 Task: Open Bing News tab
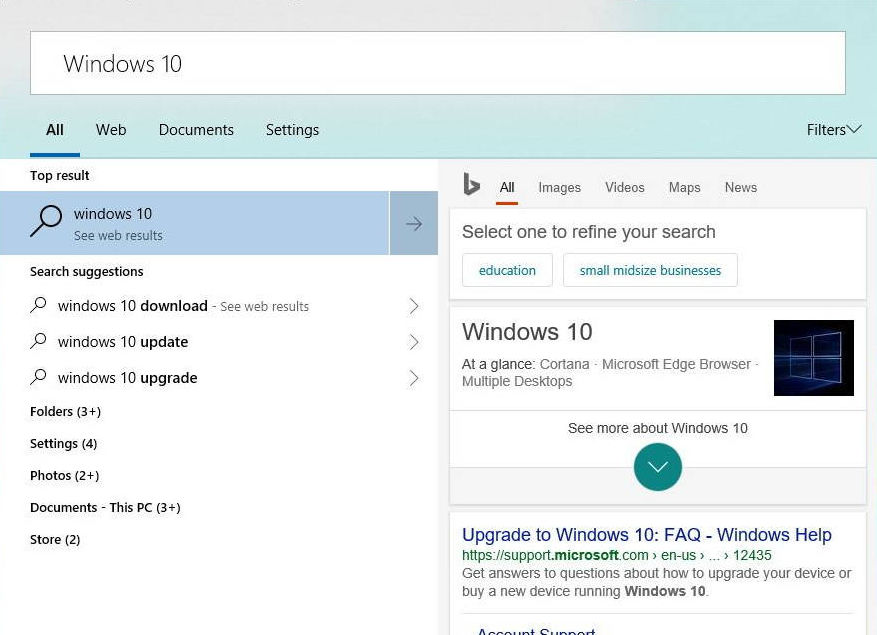point(741,187)
